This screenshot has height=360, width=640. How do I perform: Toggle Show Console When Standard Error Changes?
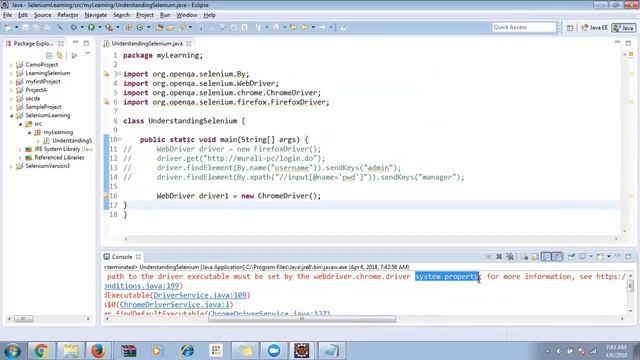pyautogui.click(x=557, y=257)
